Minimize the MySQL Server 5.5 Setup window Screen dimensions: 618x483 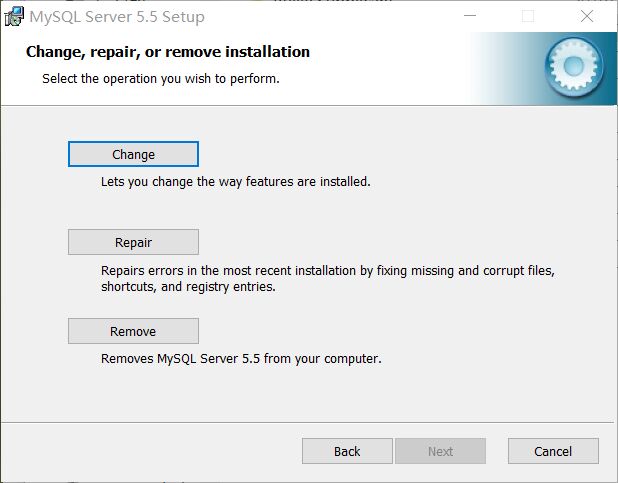tap(470, 16)
